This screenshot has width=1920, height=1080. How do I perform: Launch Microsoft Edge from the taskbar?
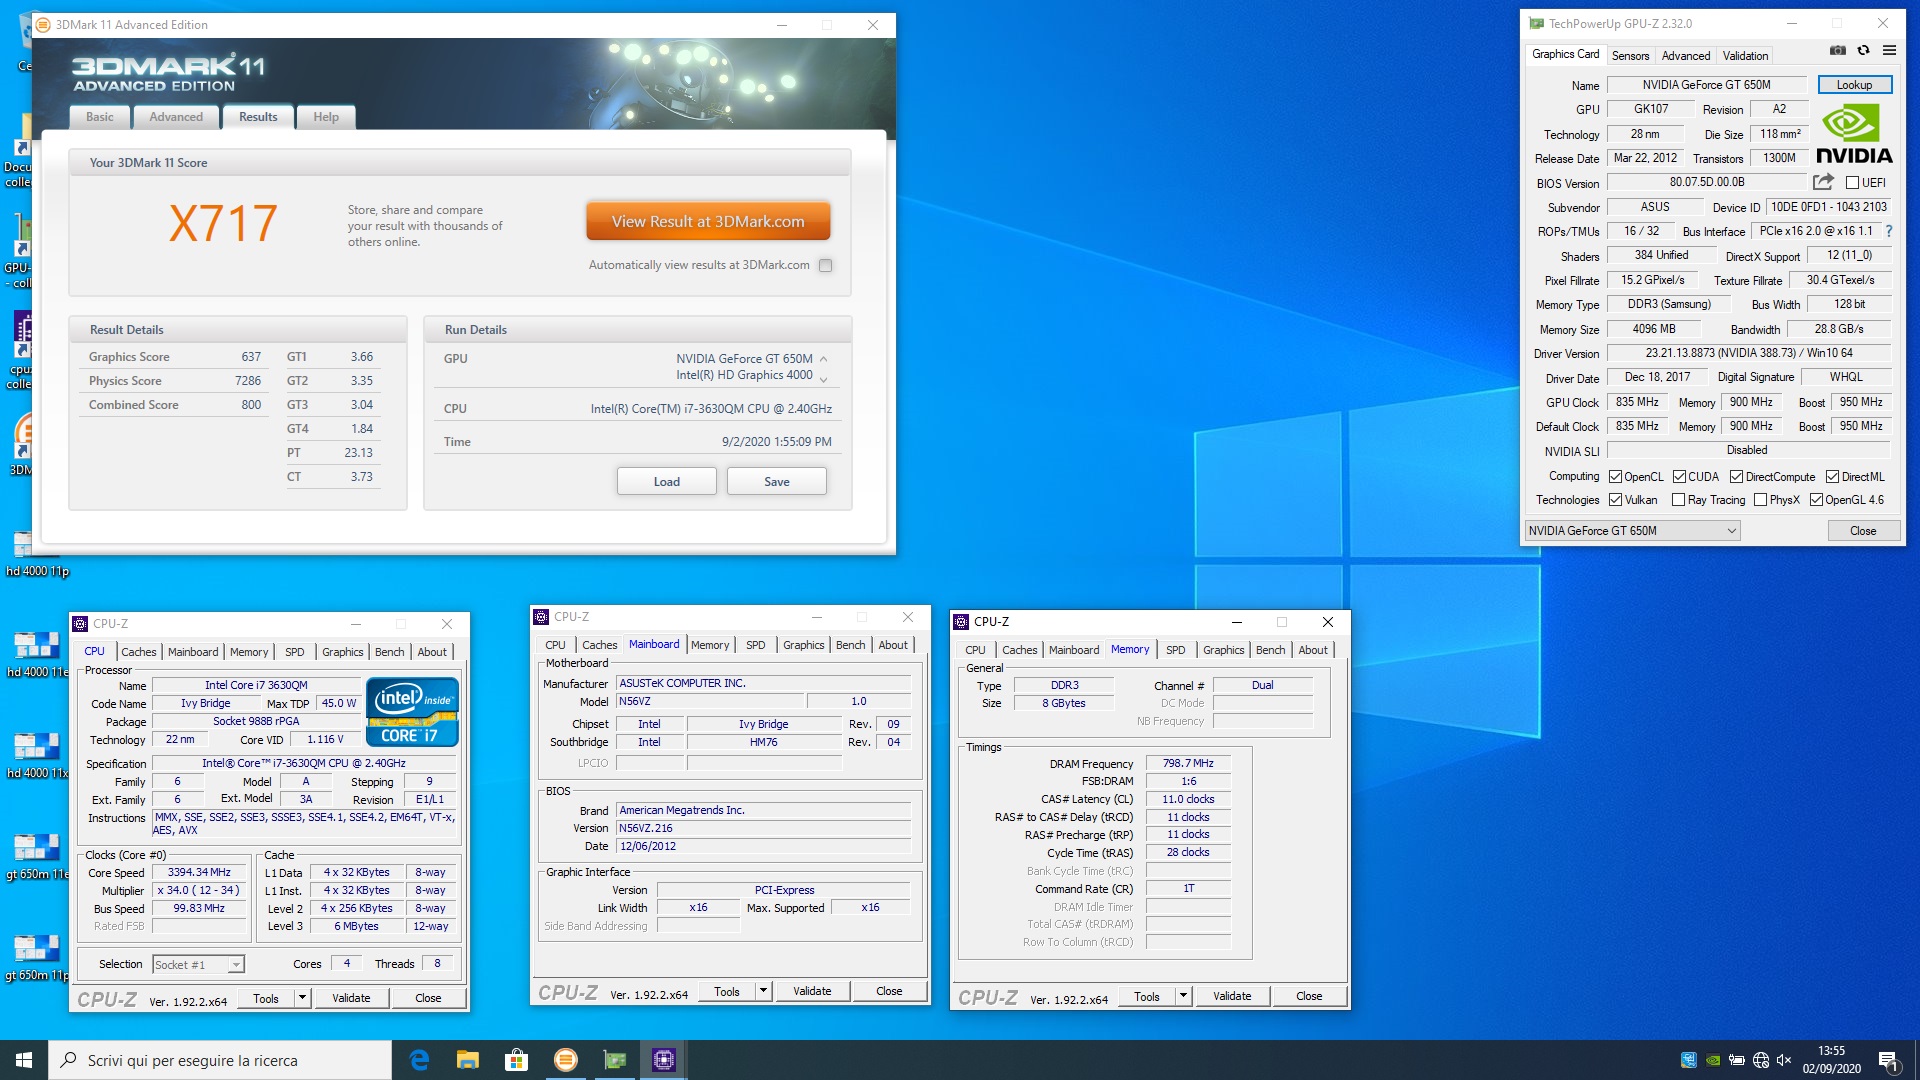click(419, 1060)
